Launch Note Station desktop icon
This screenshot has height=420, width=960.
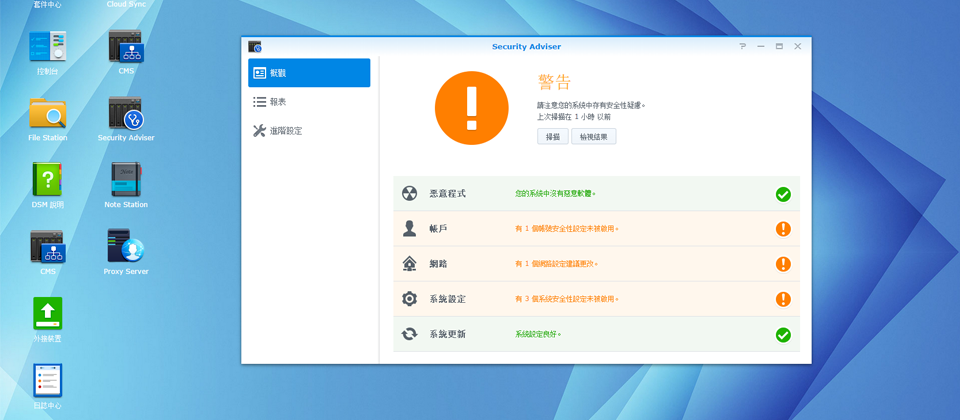tap(126, 179)
